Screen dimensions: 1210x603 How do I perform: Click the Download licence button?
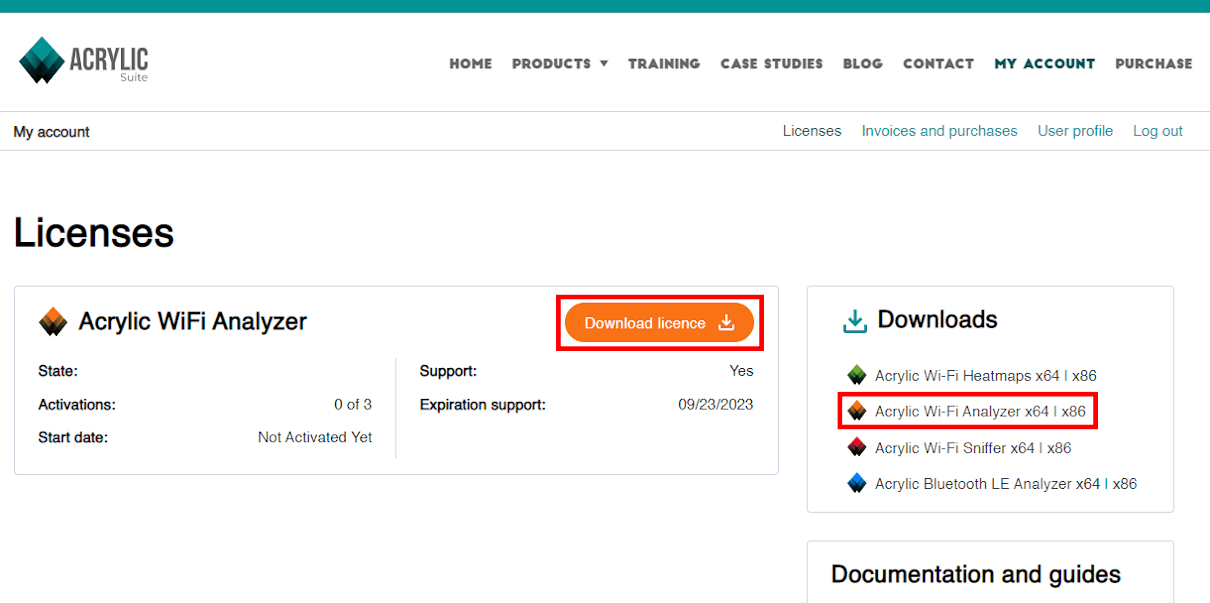click(x=660, y=323)
